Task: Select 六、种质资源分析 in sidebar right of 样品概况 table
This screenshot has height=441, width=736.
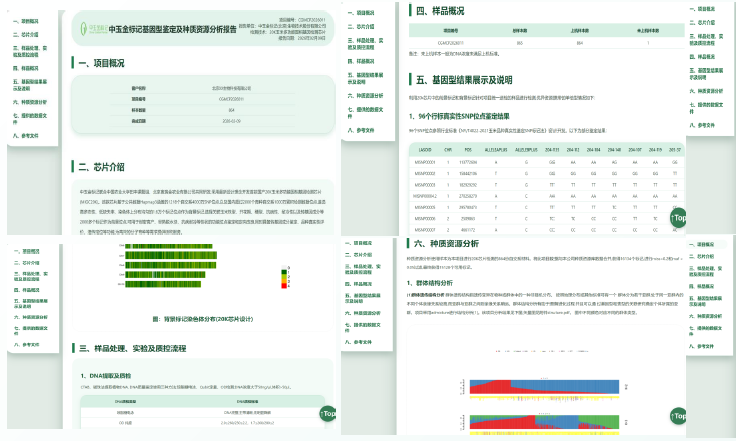Action: coord(706,91)
